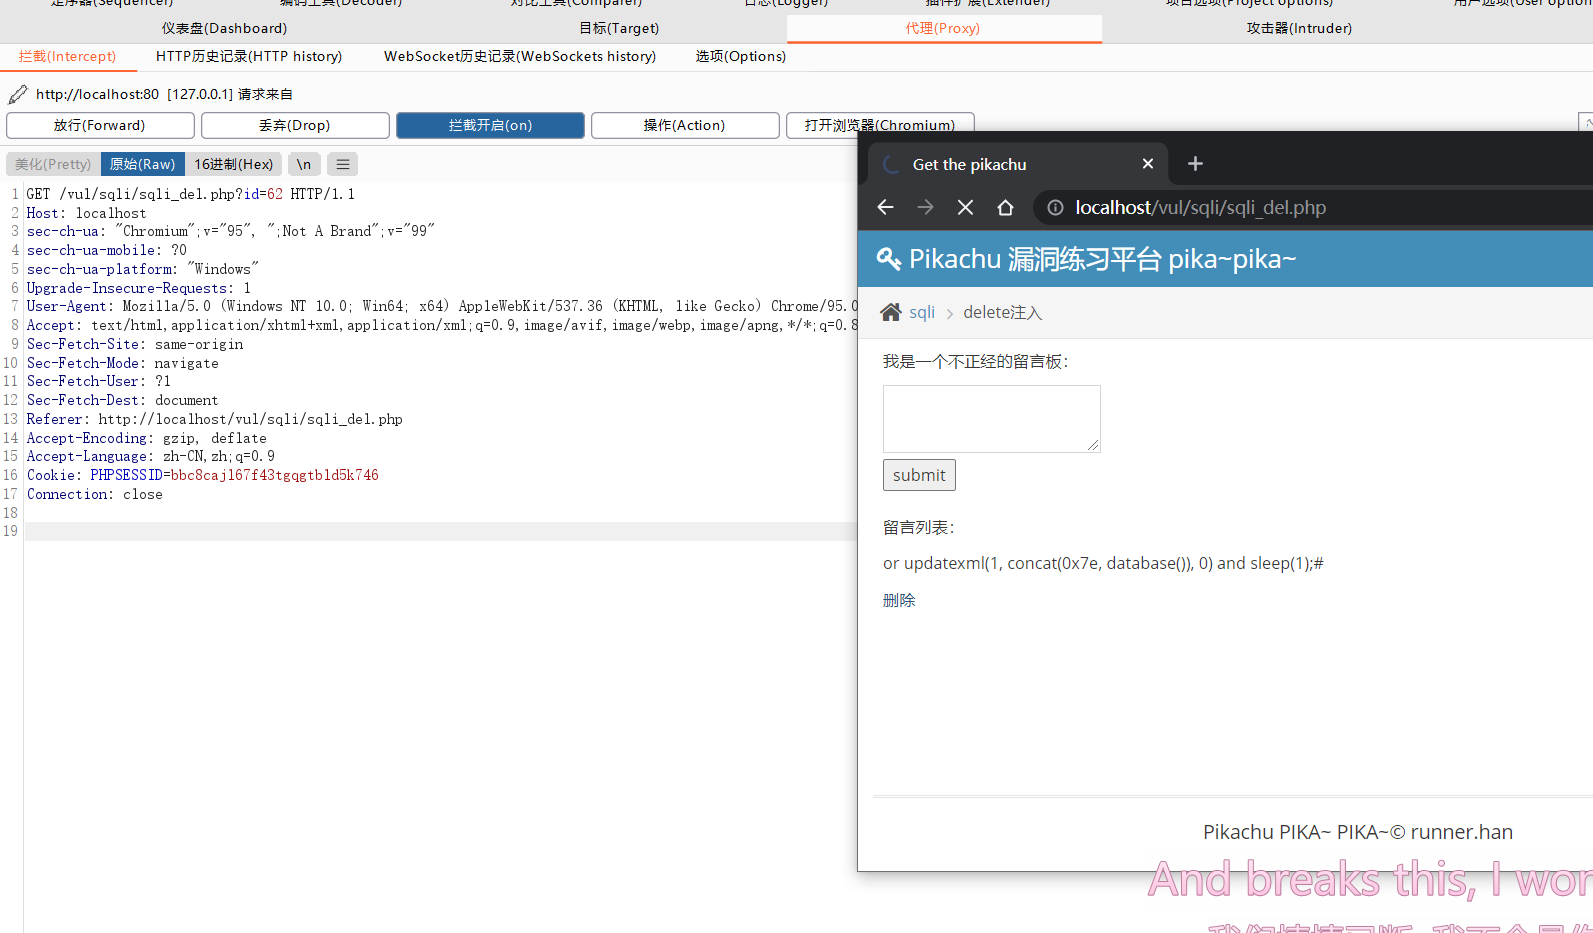Viewport: 1593px width, 933px height.
Task: Click the 删除 delete link
Action: click(x=899, y=600)
